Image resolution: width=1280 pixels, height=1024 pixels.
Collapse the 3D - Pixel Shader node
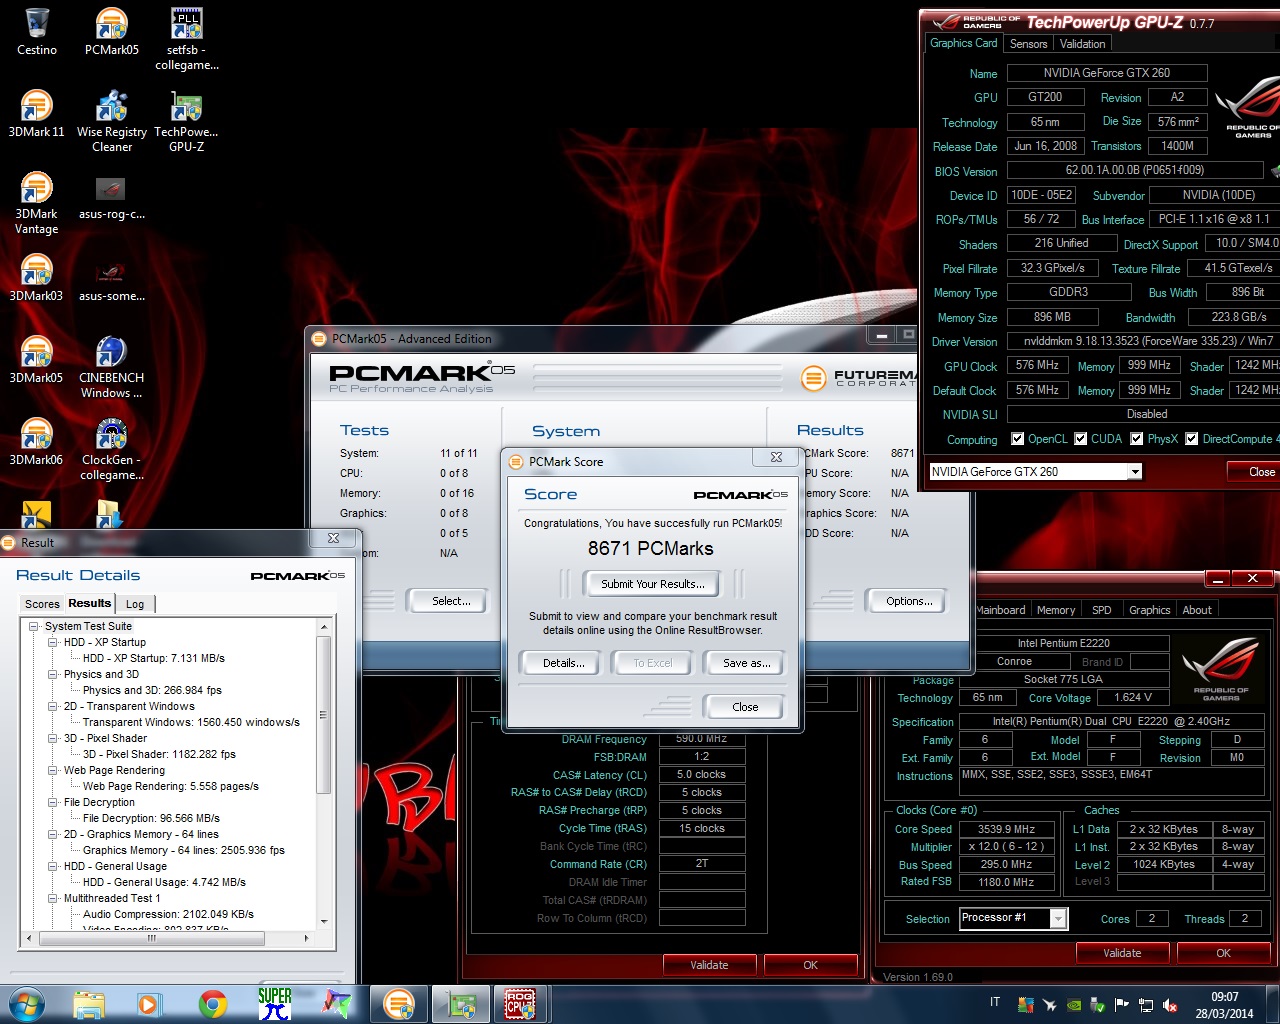(x=53, y=739)
